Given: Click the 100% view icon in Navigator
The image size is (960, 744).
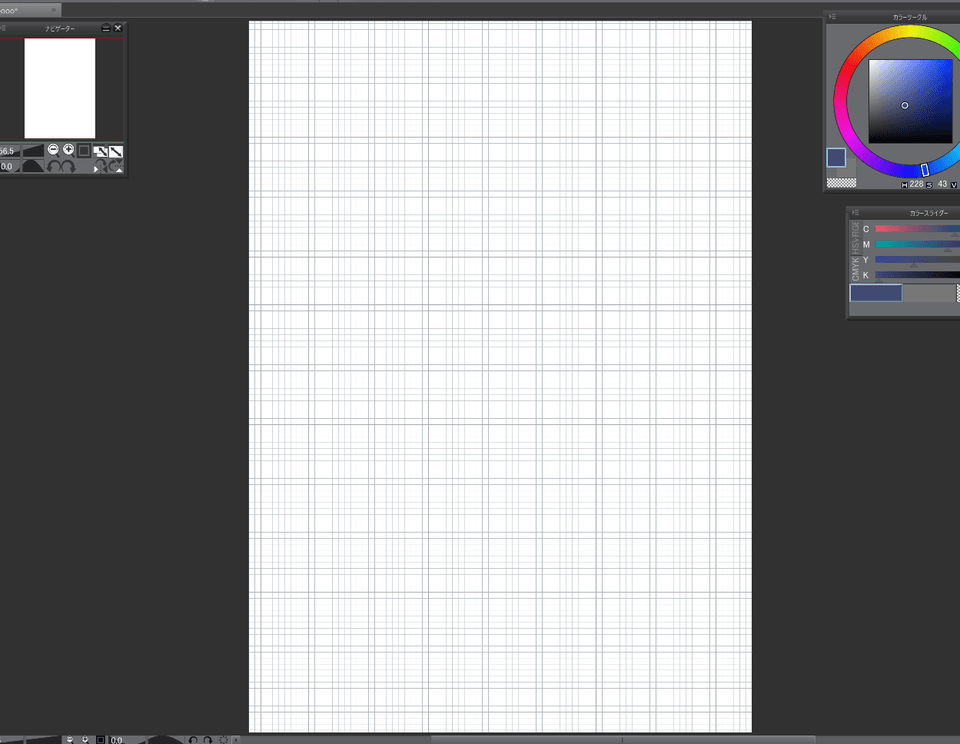Looking at the screenshot, I should coord(101,151).
